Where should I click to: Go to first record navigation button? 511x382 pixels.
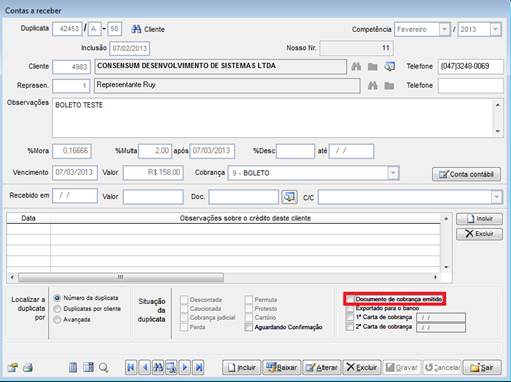tap(131, 367)
